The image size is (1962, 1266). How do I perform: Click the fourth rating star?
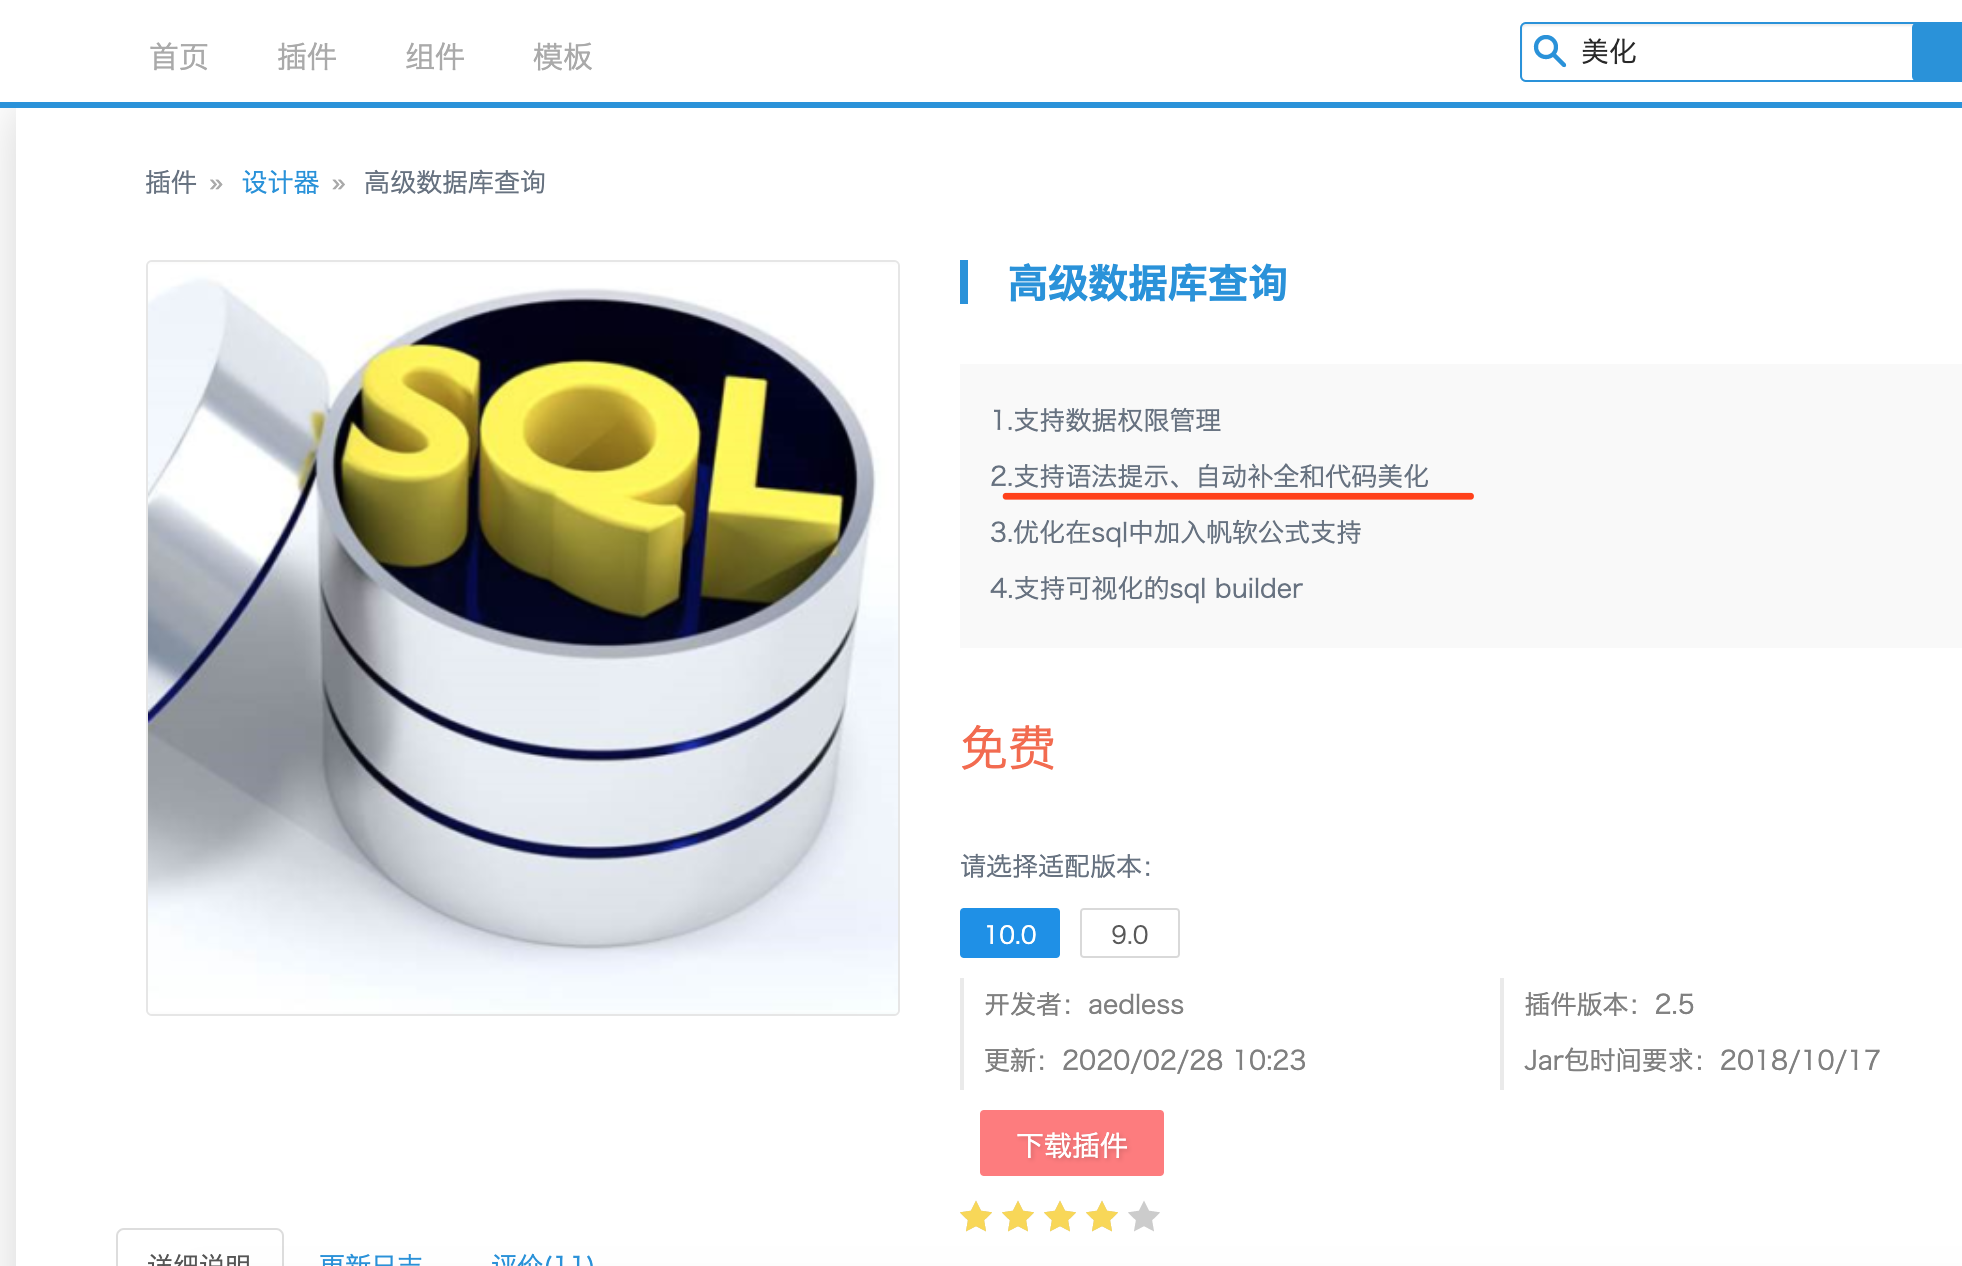point(1102,1217)
